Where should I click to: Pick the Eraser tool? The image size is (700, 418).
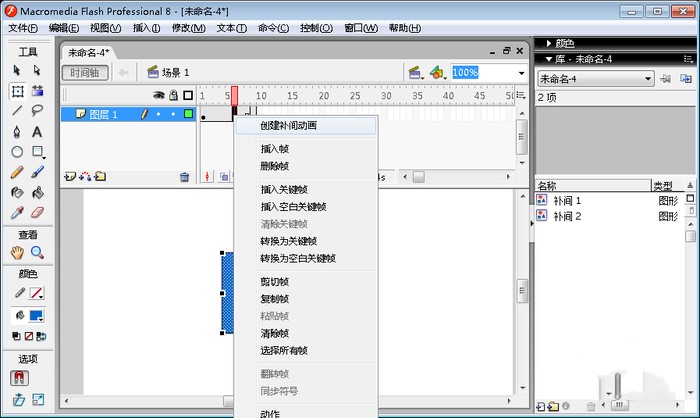[38, 212]
